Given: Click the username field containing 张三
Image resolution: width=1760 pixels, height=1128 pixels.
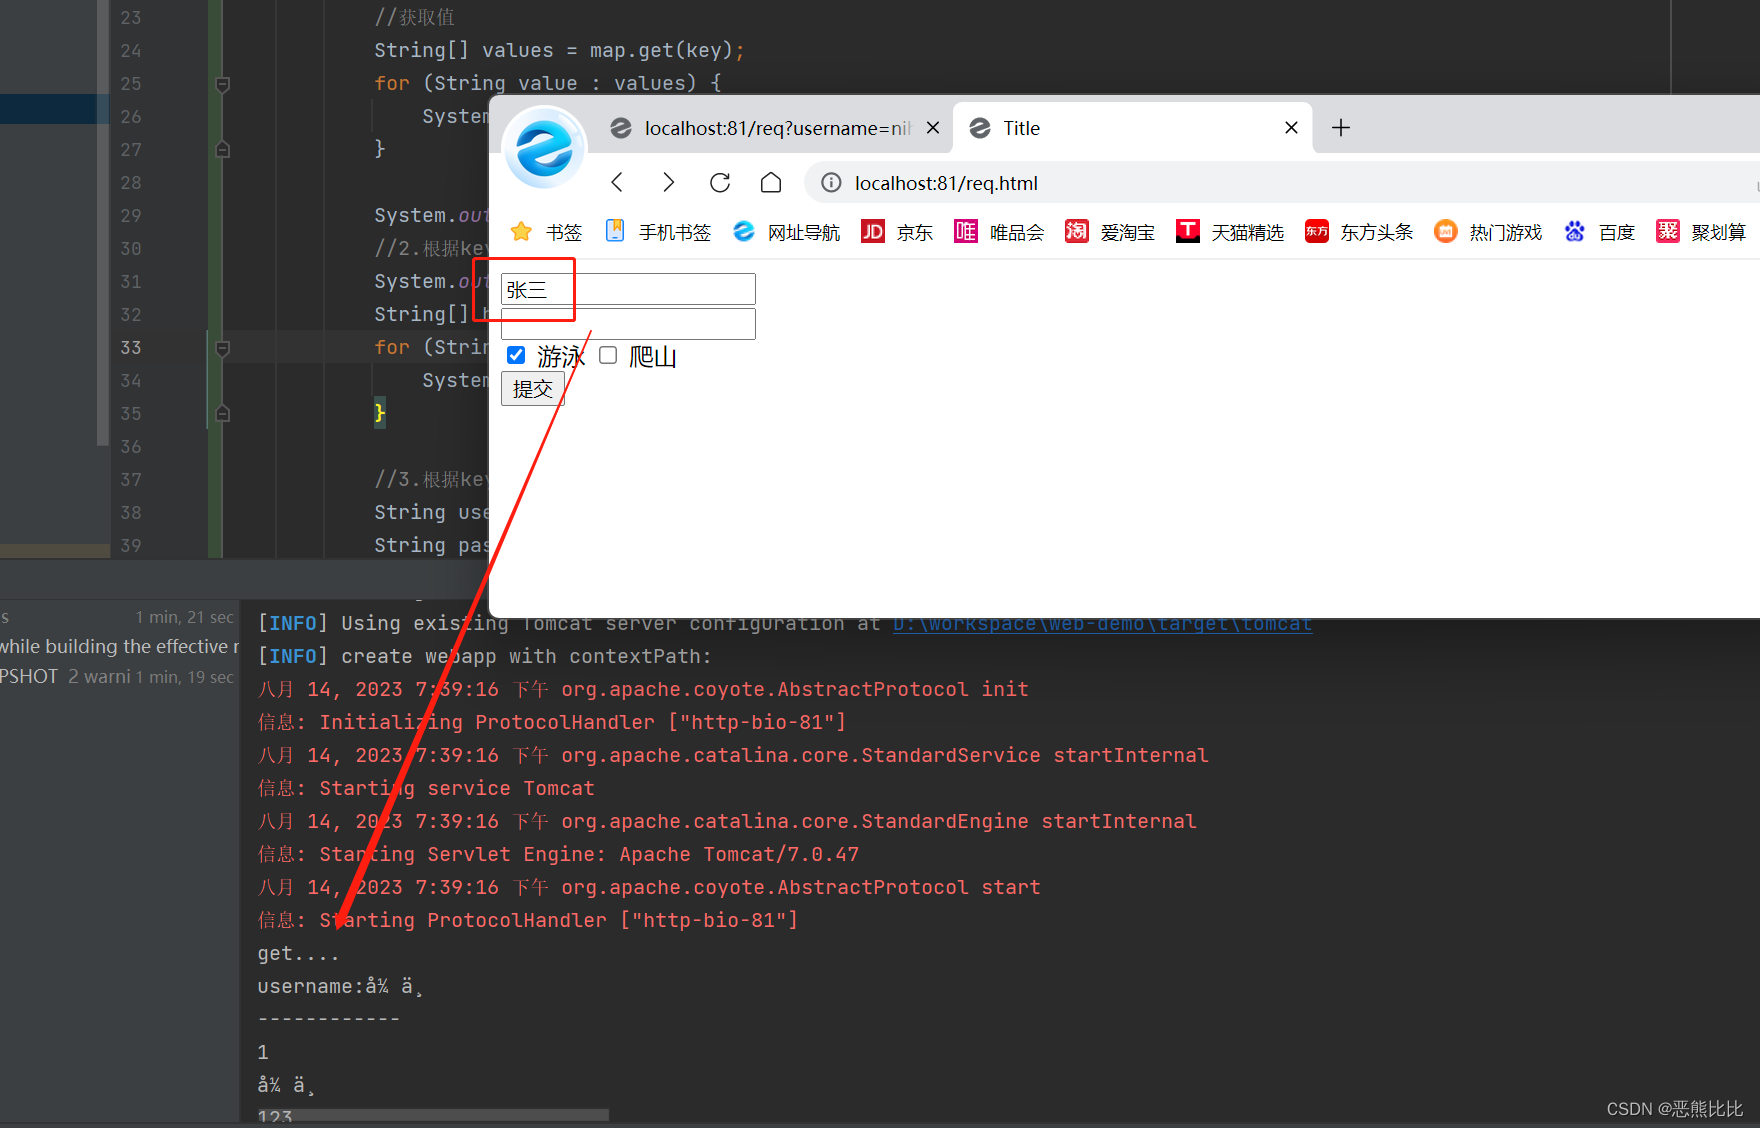Looking at the screenshot, I should pos(628,289).
